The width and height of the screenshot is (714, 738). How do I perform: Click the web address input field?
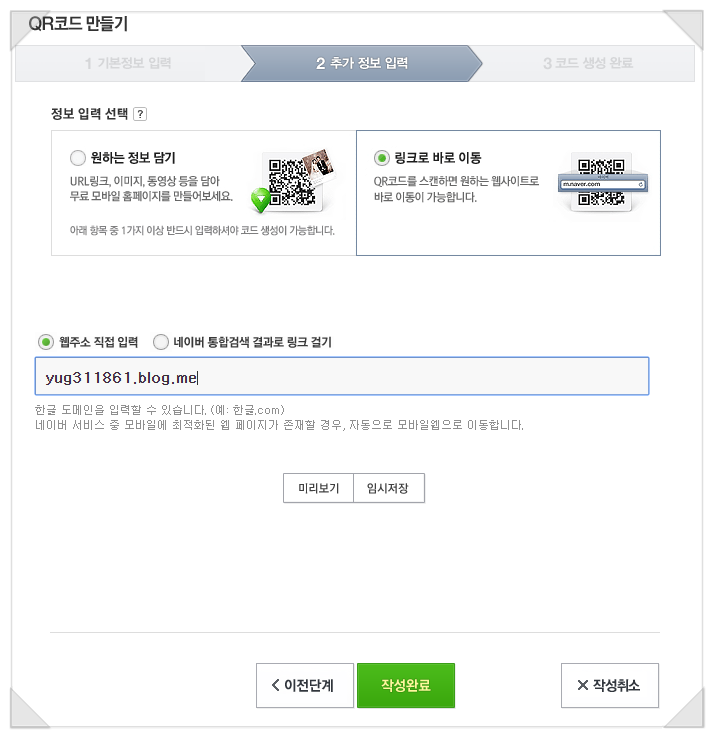pos(342,376)
